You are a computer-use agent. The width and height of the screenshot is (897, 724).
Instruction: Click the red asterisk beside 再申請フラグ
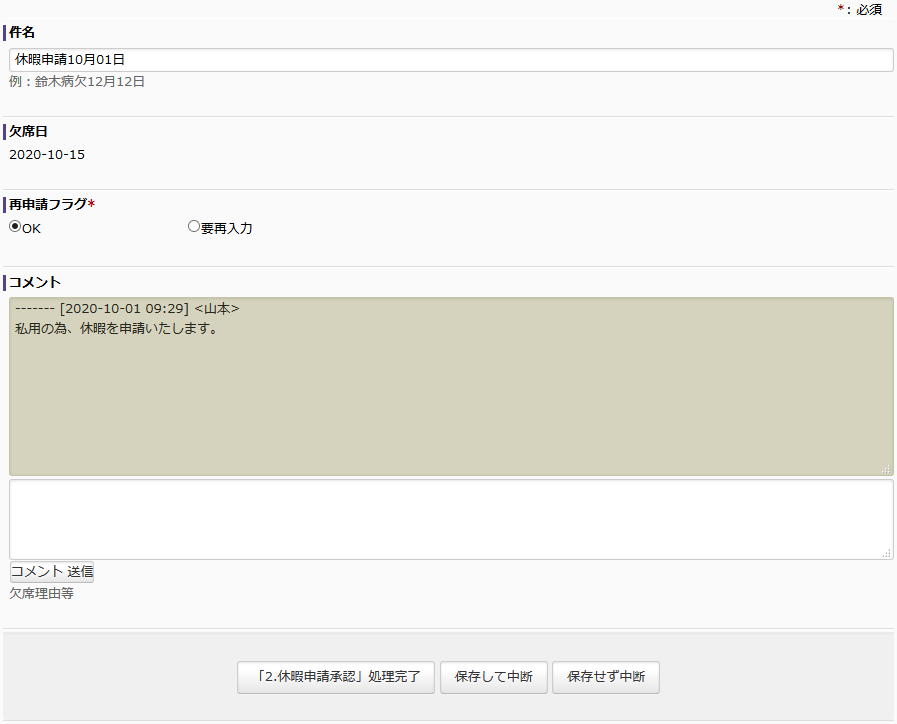92,205
